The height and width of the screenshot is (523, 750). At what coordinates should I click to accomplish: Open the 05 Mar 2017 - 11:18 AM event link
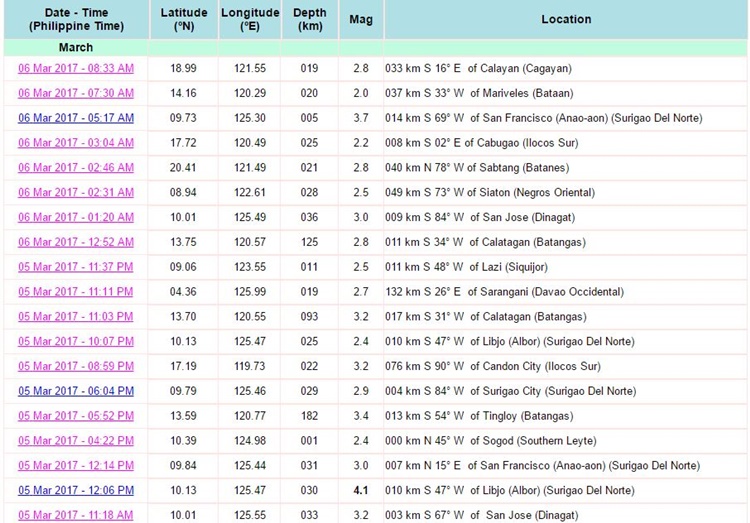click(76, 516)
